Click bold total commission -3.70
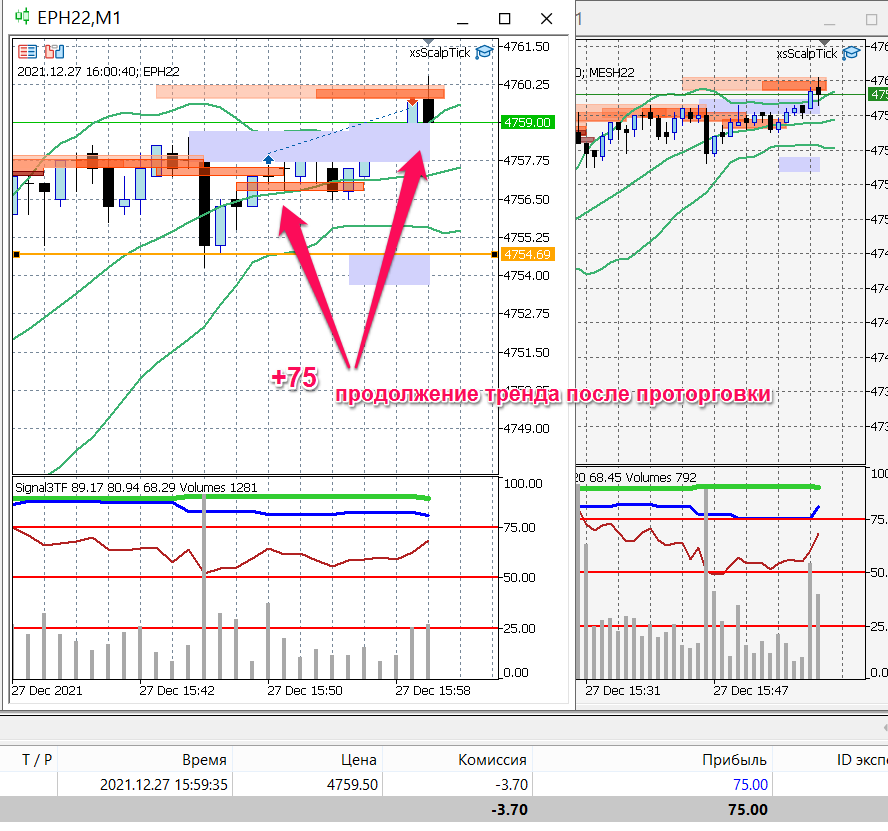This screenshot has width=888, height=831. pos(510,809)
